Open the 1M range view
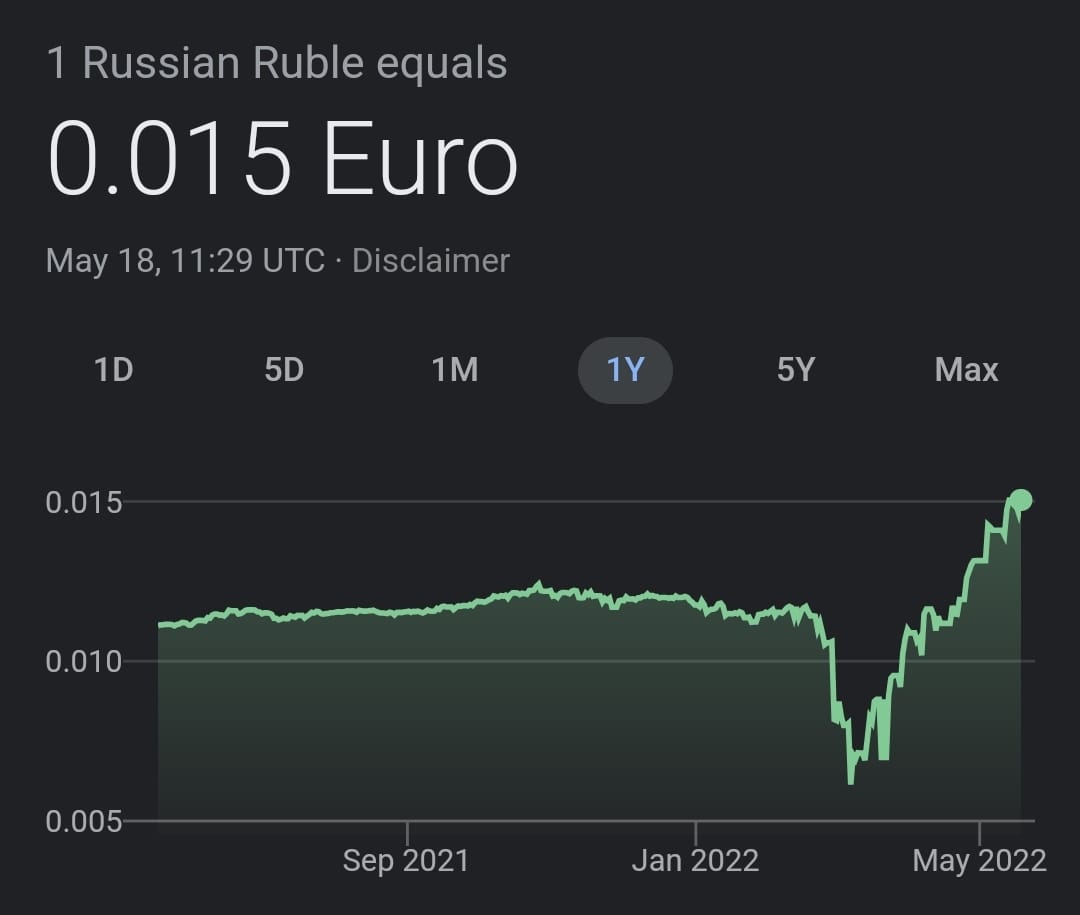The width and height of the screenshot is (1080, 915). [x=455, y=370]
